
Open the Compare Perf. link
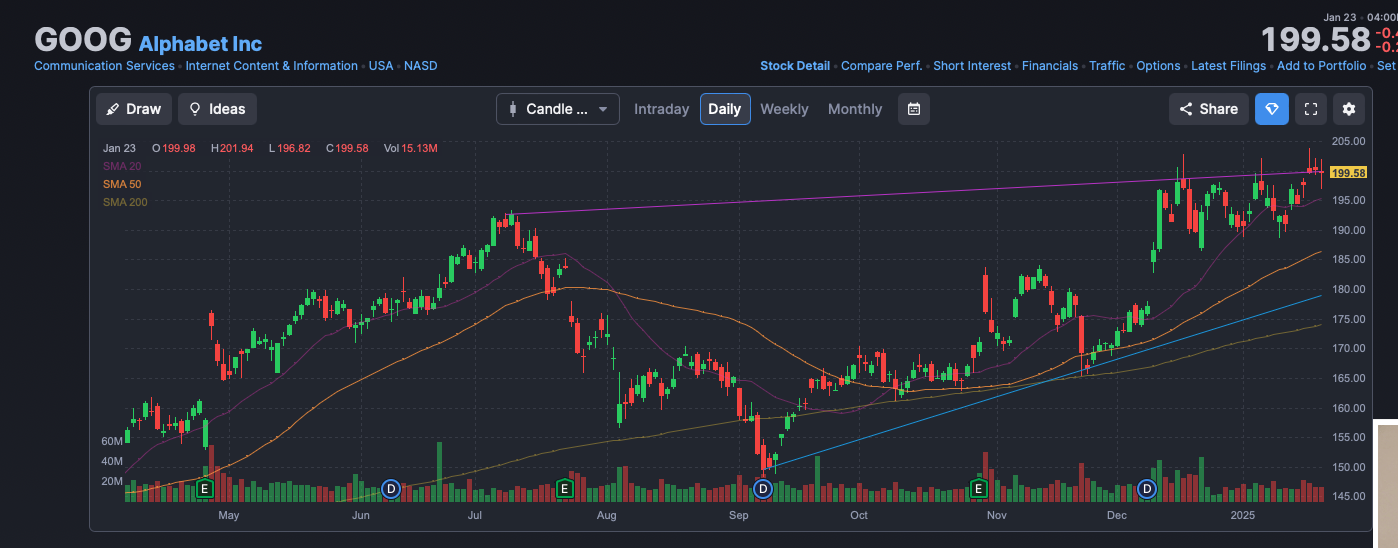(x=881, y=66)
